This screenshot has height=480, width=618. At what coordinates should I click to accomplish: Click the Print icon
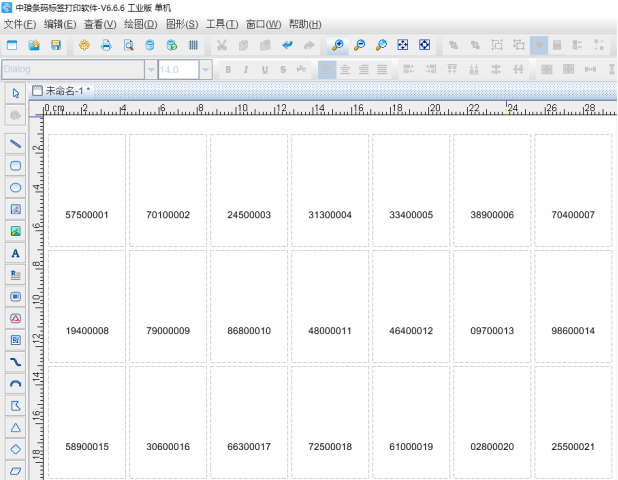click(x=106, y=45)
